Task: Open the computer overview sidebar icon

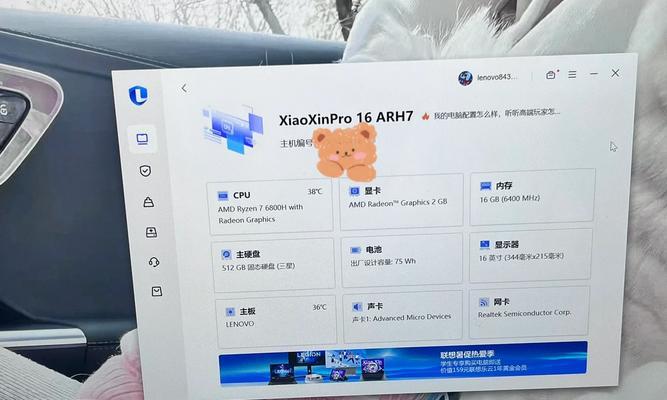Action: click(143, 139)
